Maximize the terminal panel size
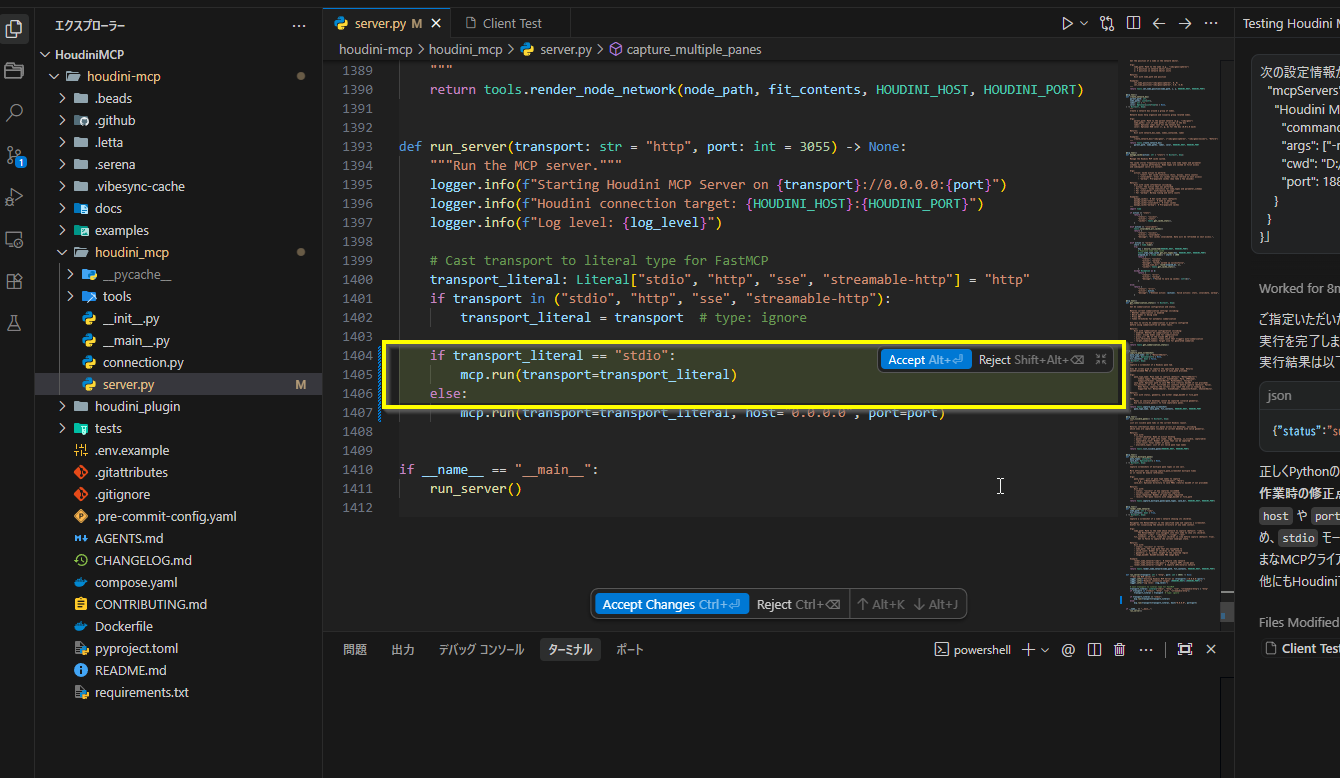Image resolution: width=1340 pixels, height=778 pixels. [1185, 650]
